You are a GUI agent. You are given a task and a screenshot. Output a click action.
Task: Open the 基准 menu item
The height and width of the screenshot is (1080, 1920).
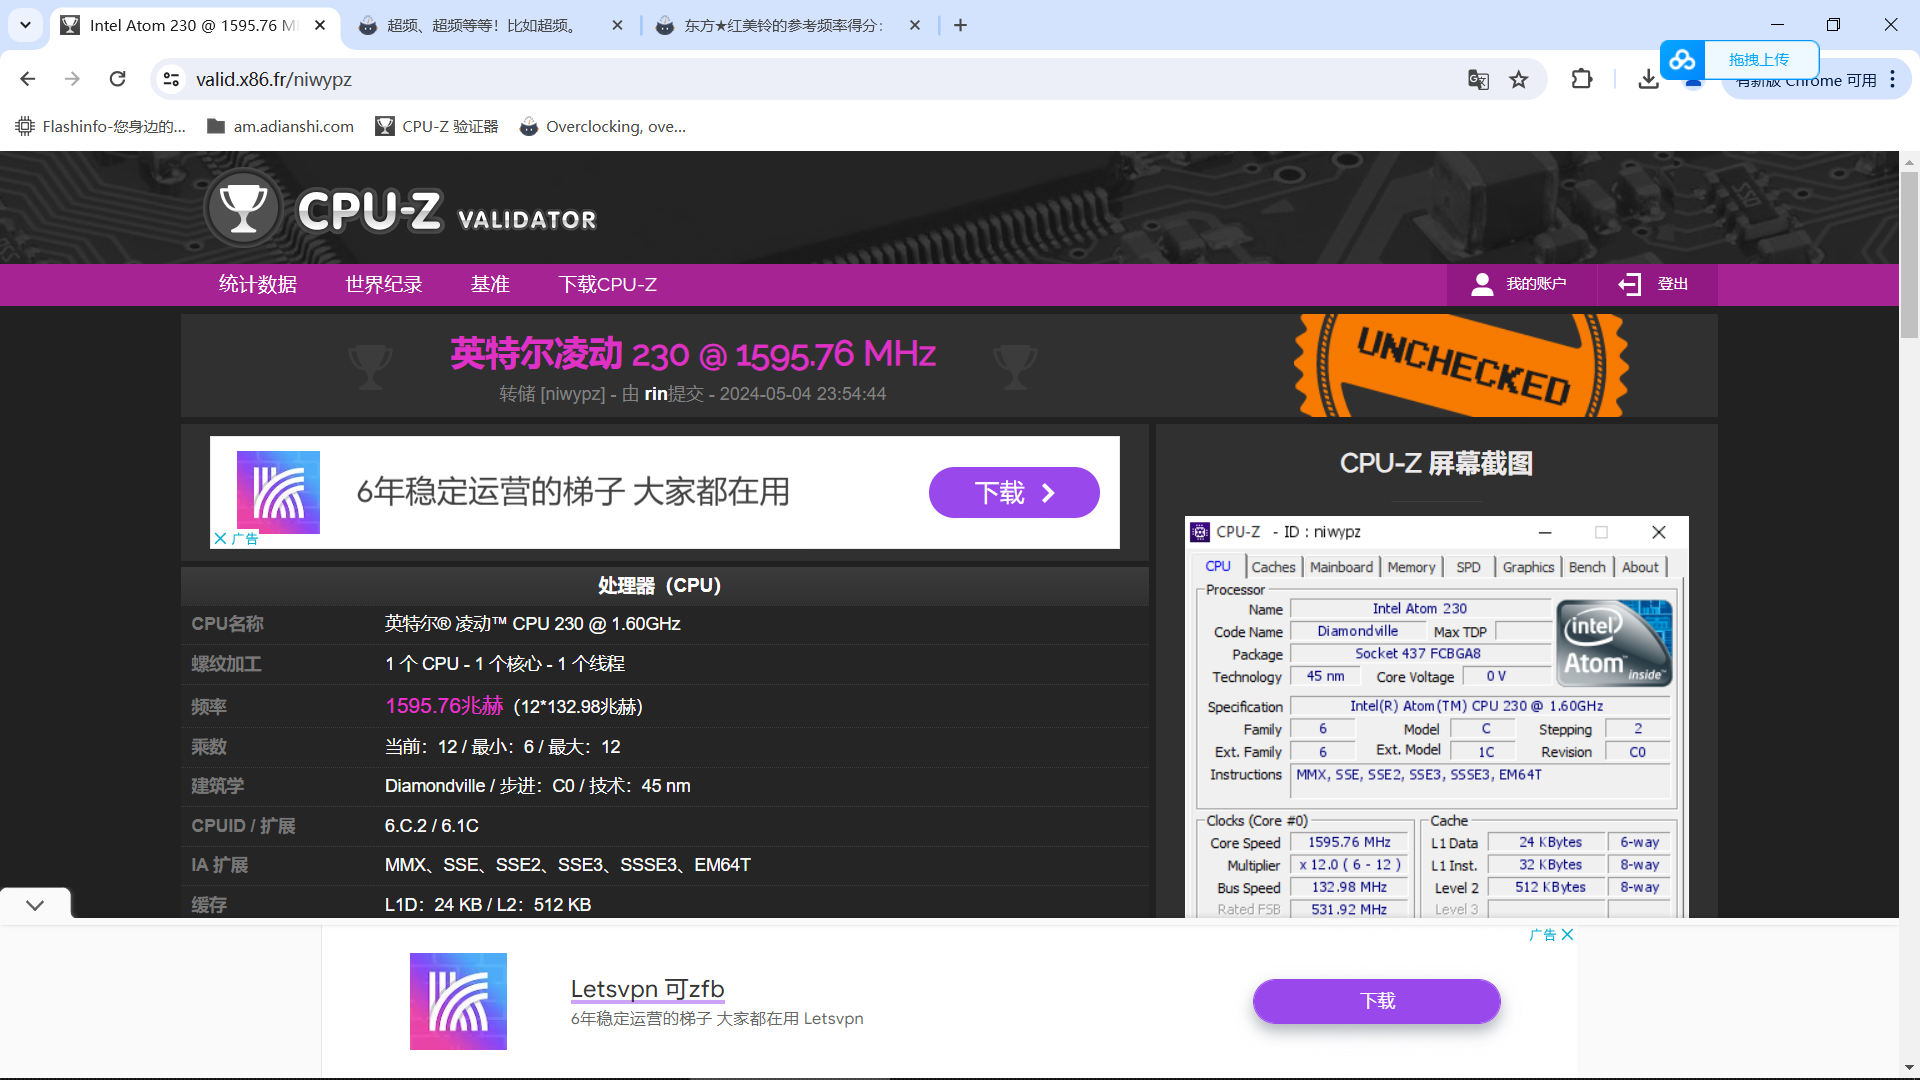click(490, 285)
